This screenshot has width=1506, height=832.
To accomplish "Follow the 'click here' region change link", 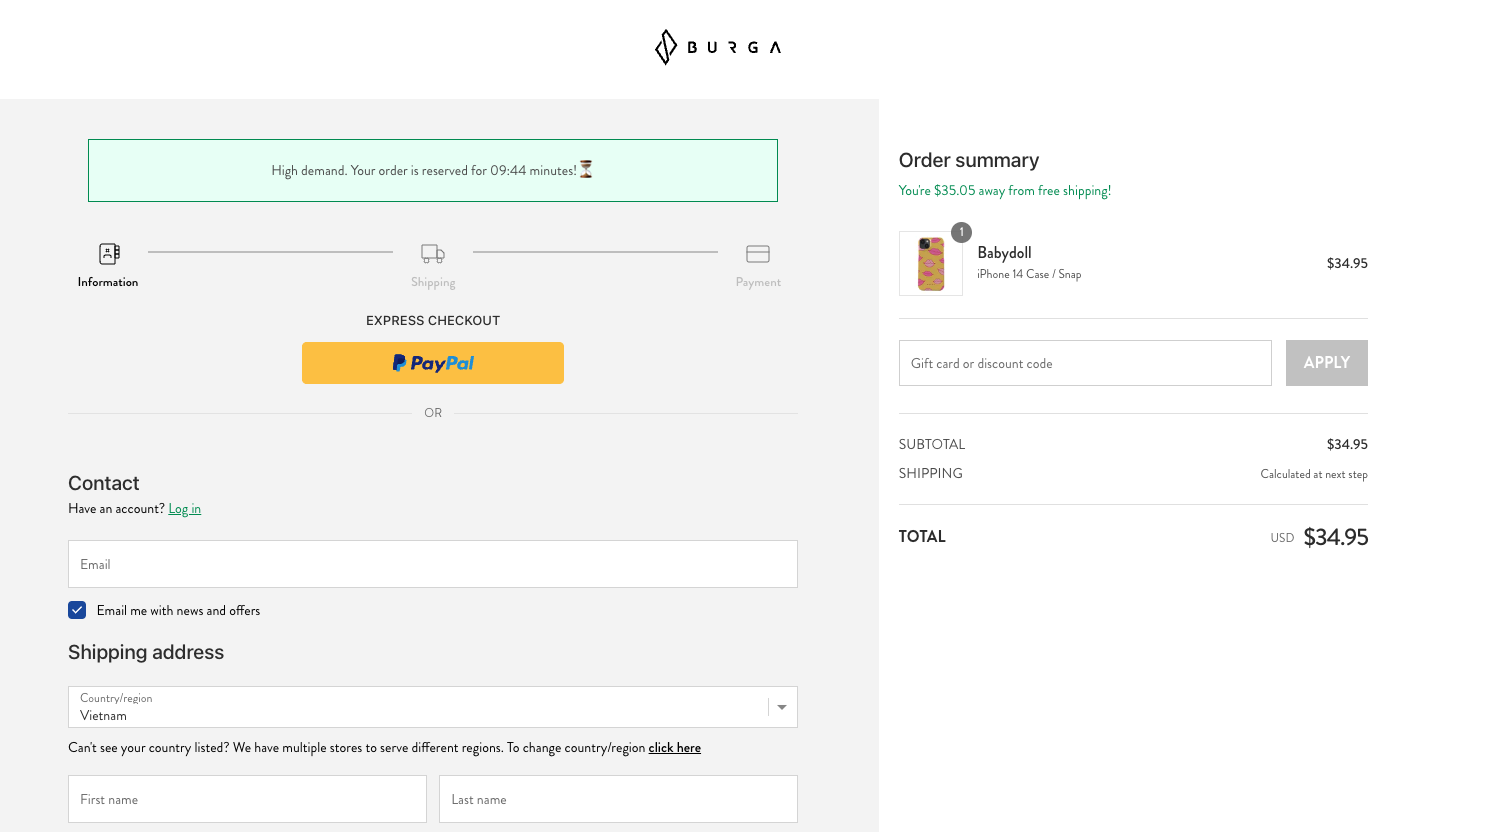I will tap(675, 748).
